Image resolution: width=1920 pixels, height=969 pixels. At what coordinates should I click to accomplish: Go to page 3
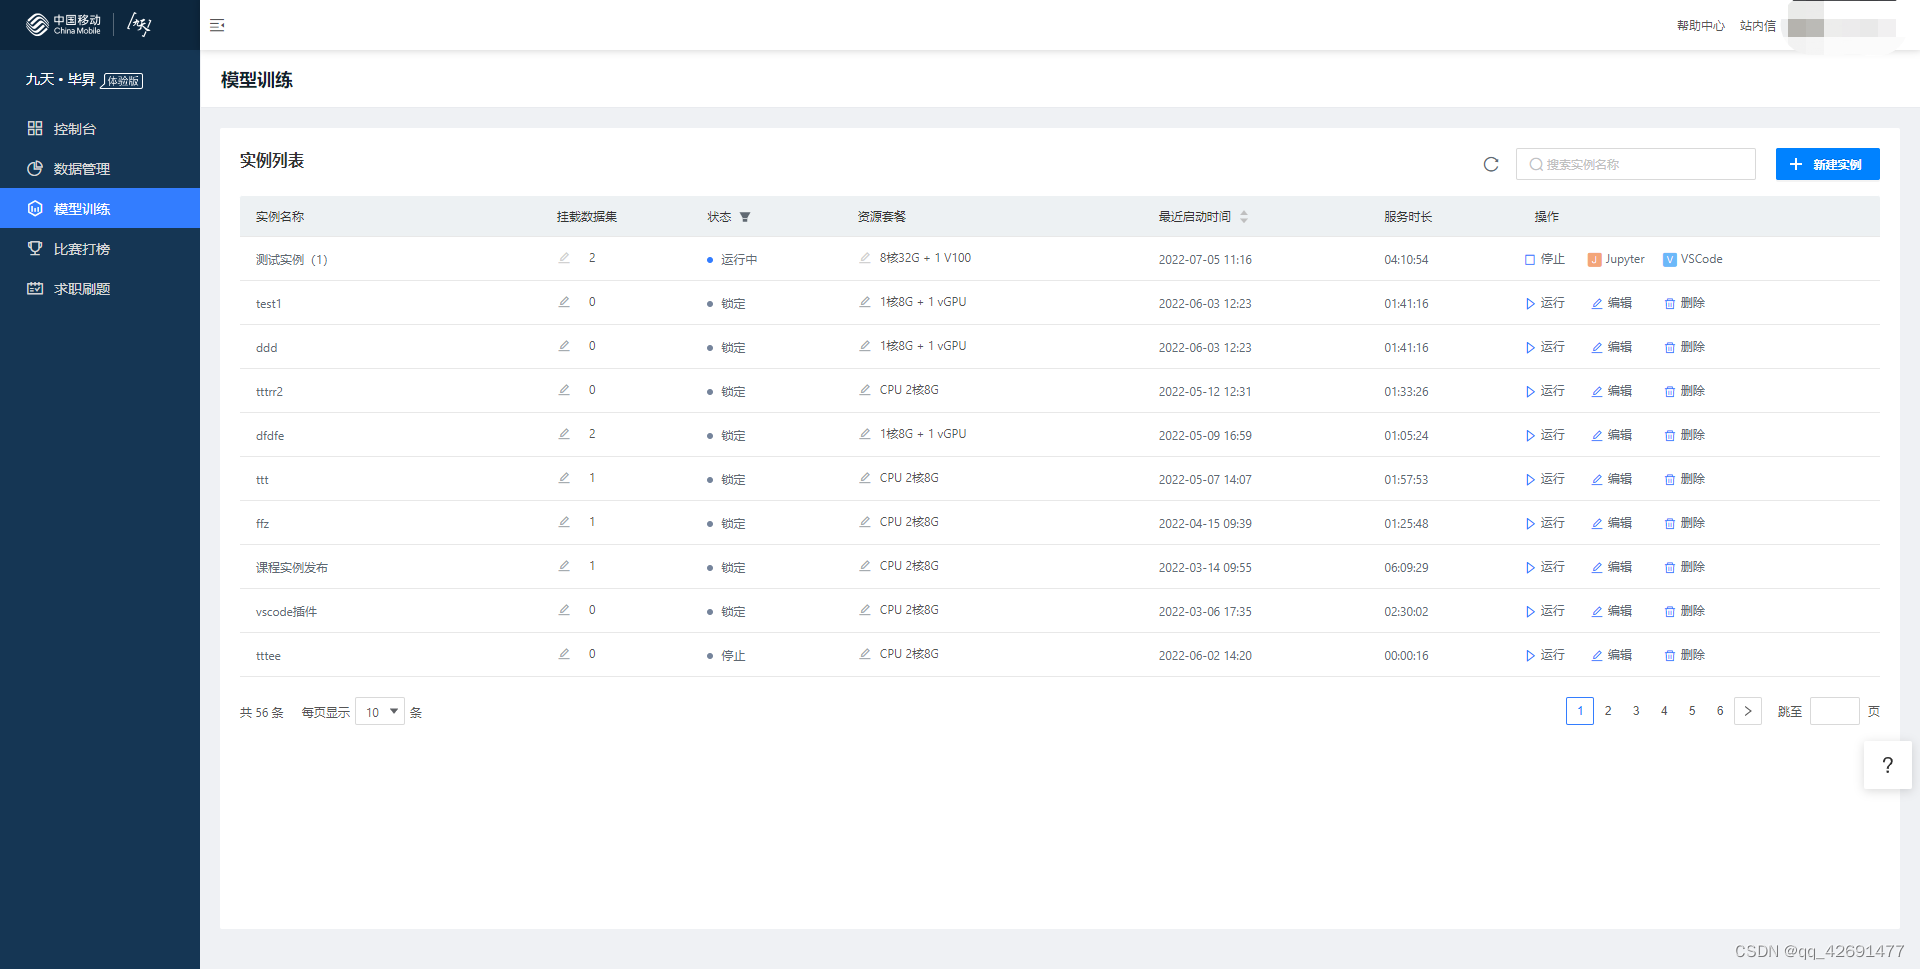[1636, 711]
